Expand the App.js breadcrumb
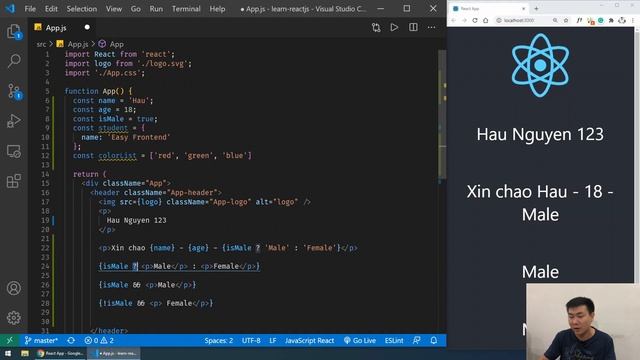The image size is (640, 360). [x=73, y=44]
